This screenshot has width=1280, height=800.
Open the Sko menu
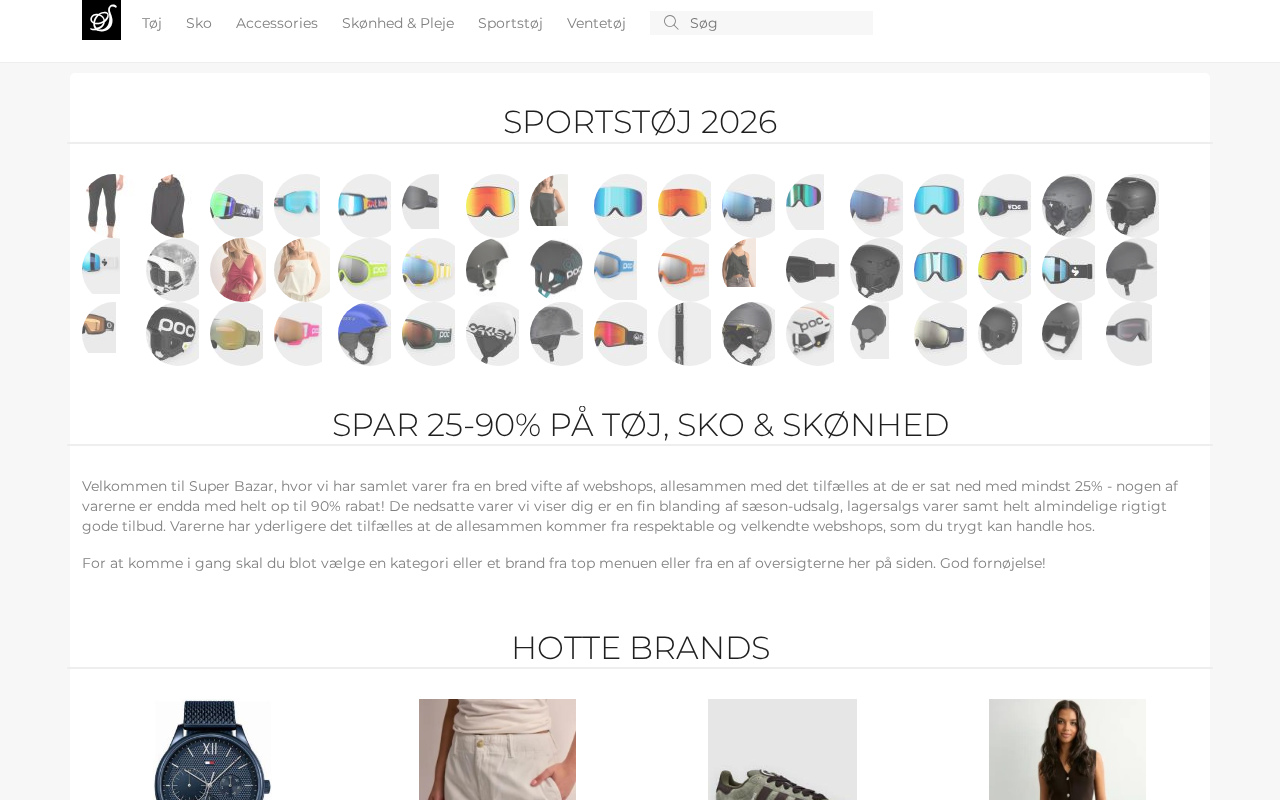199,23
